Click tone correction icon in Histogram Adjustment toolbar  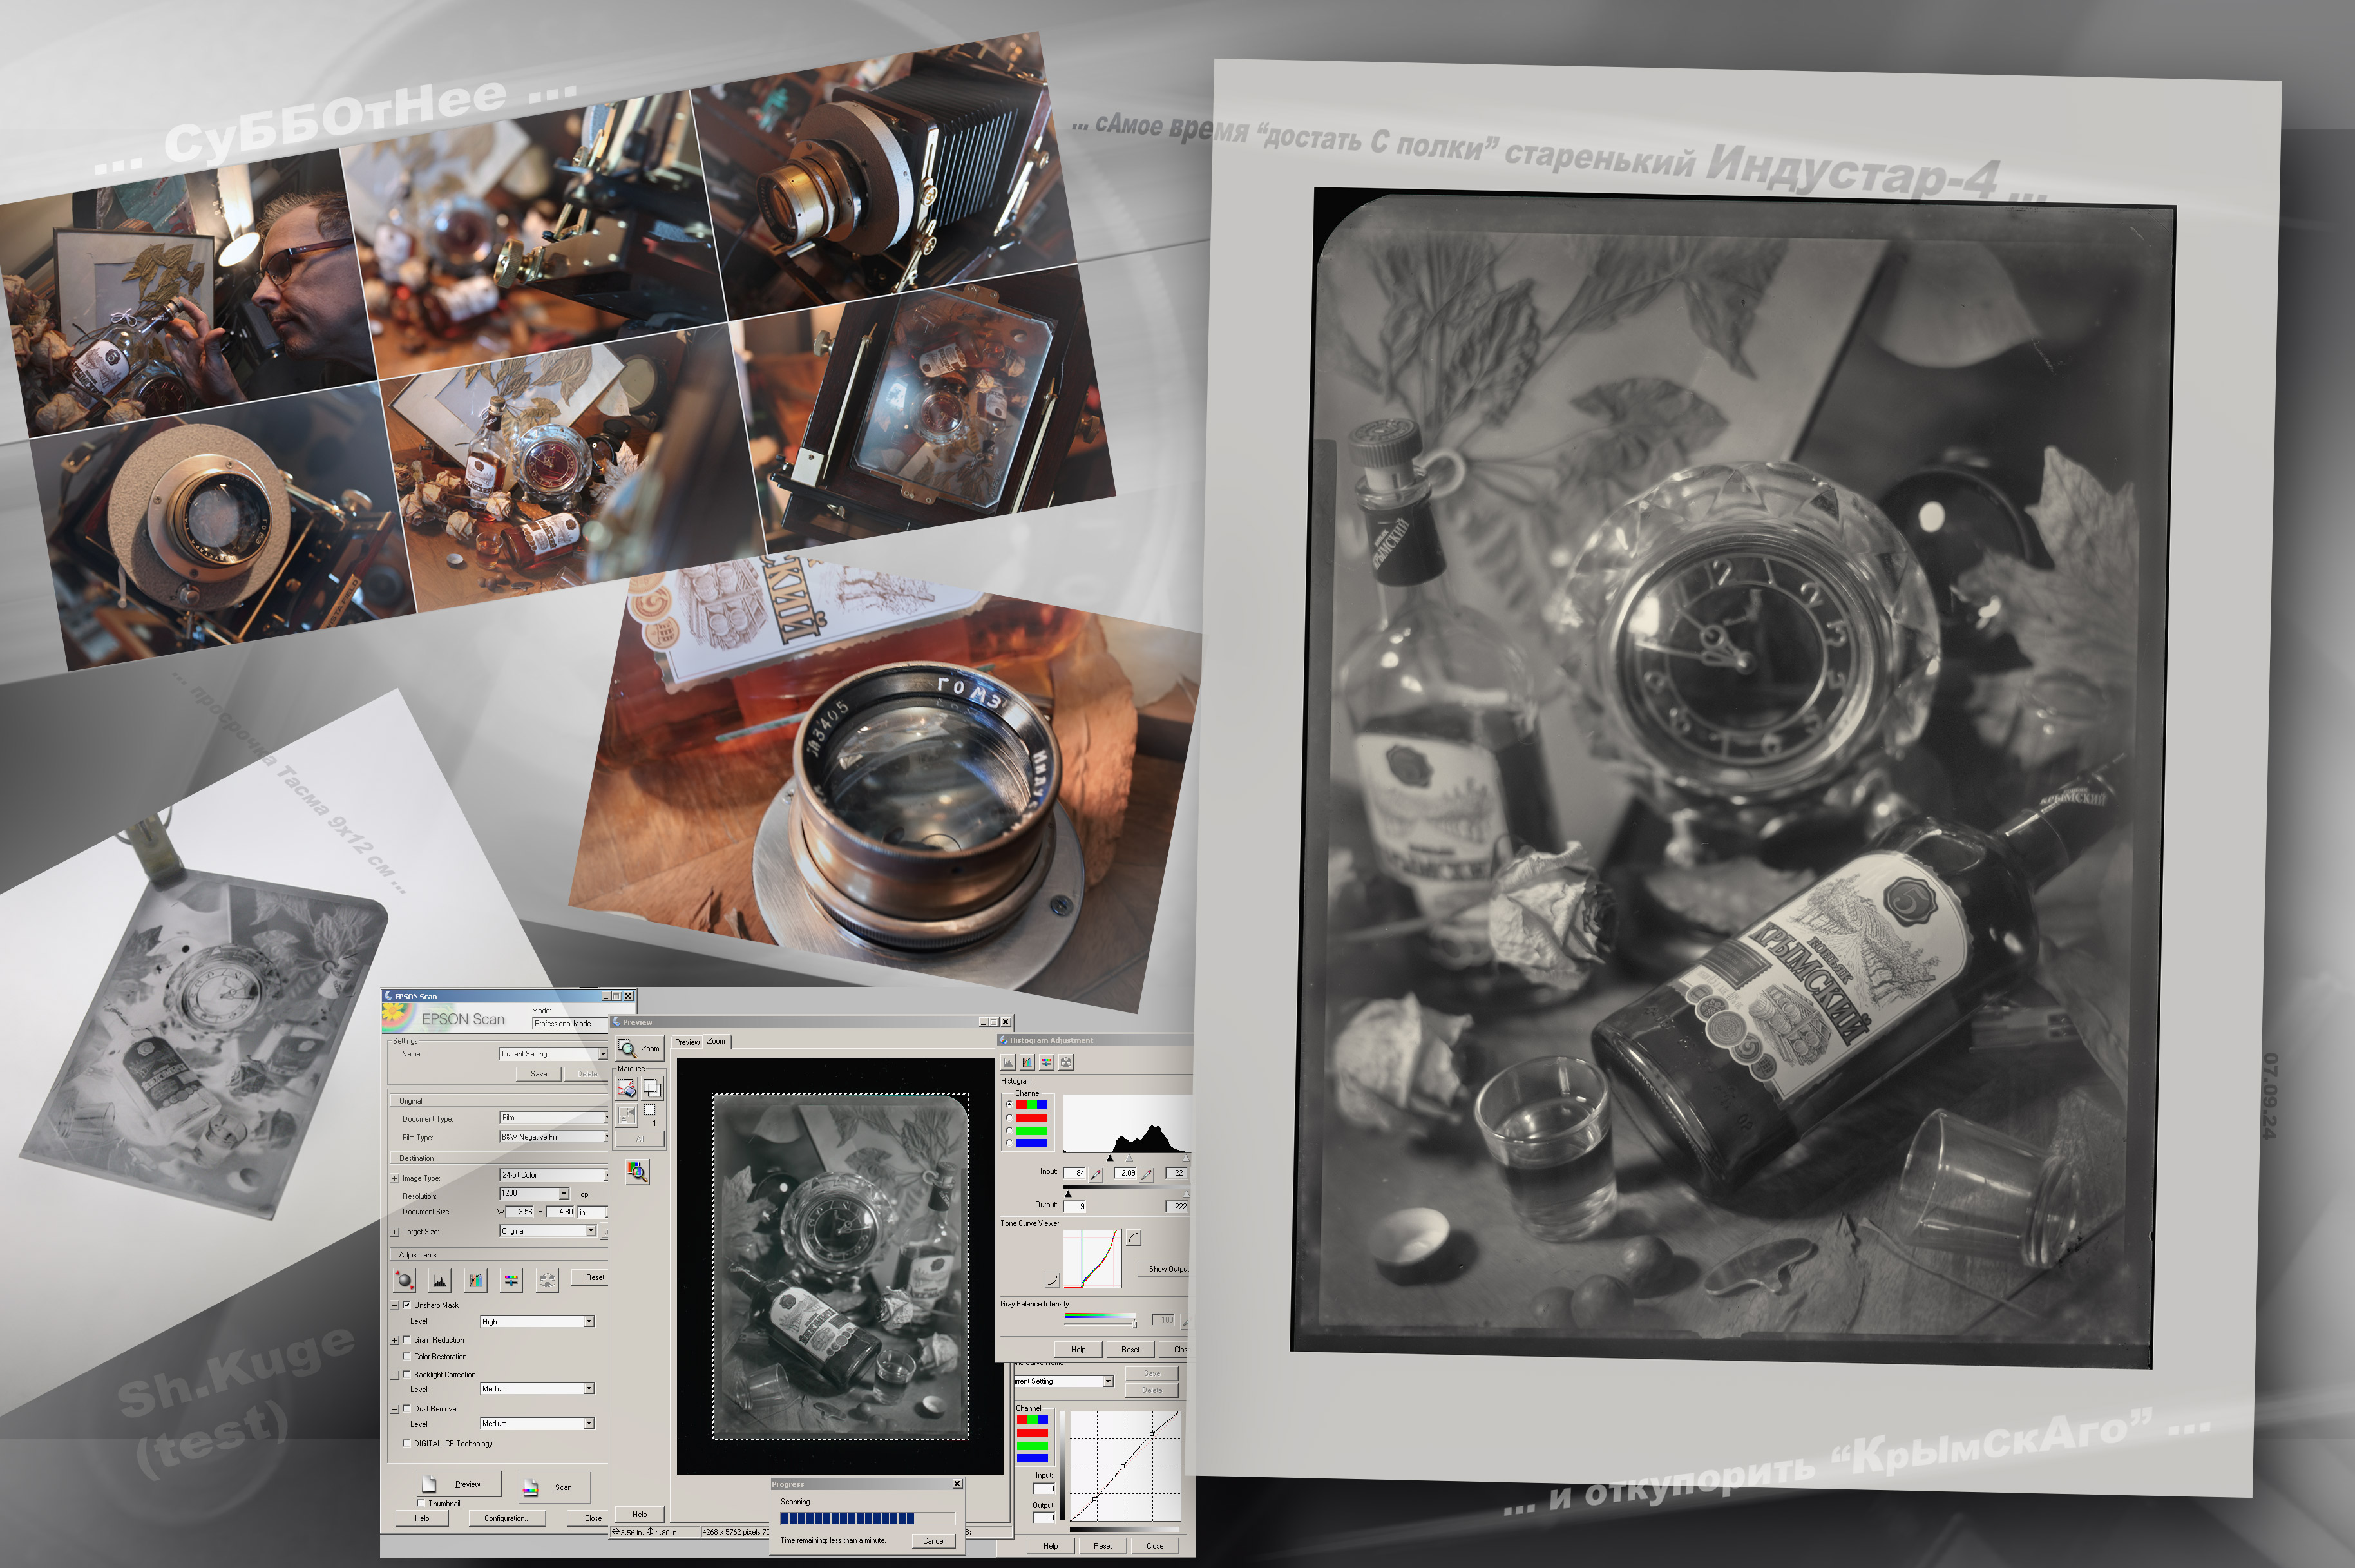1027,1062
